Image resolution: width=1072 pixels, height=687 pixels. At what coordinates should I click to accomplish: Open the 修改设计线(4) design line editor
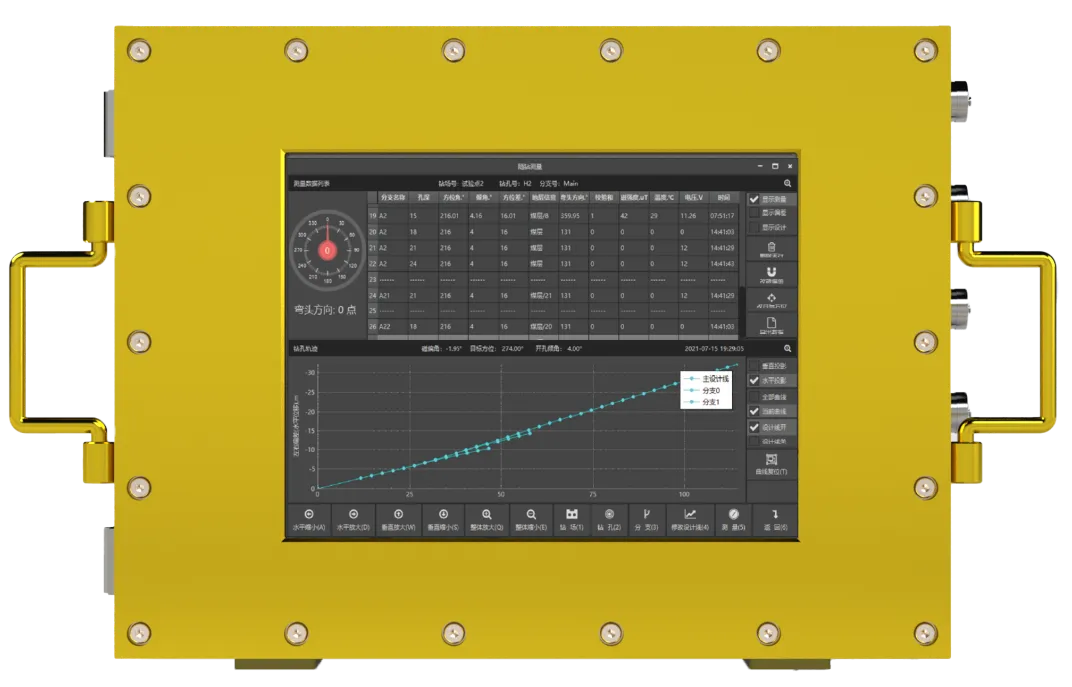click(x=690, y=520)
